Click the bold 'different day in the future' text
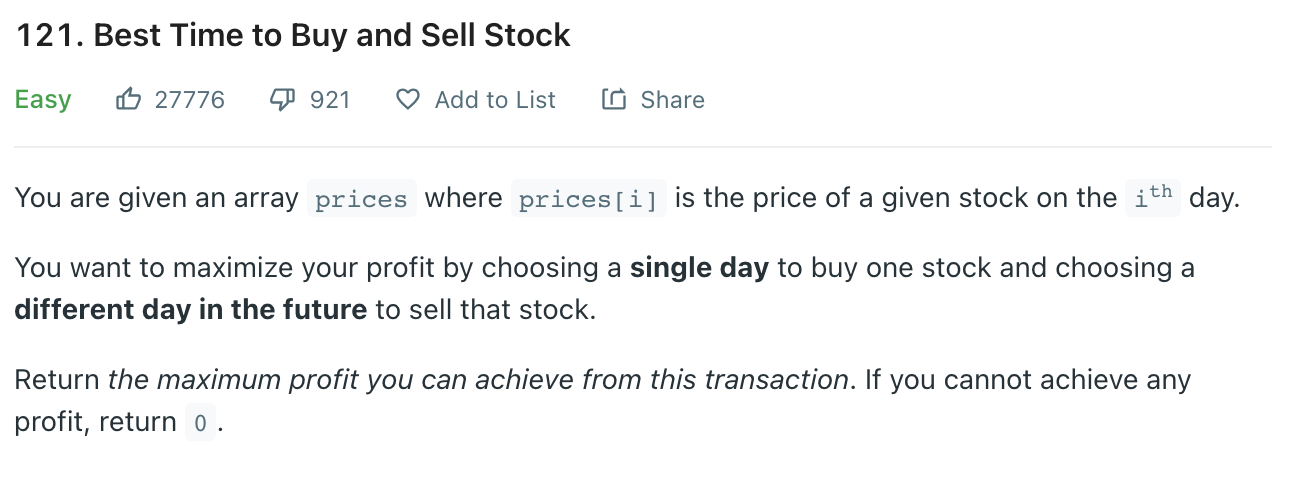This screenshot has width=1294, height=486. point(190,310)
